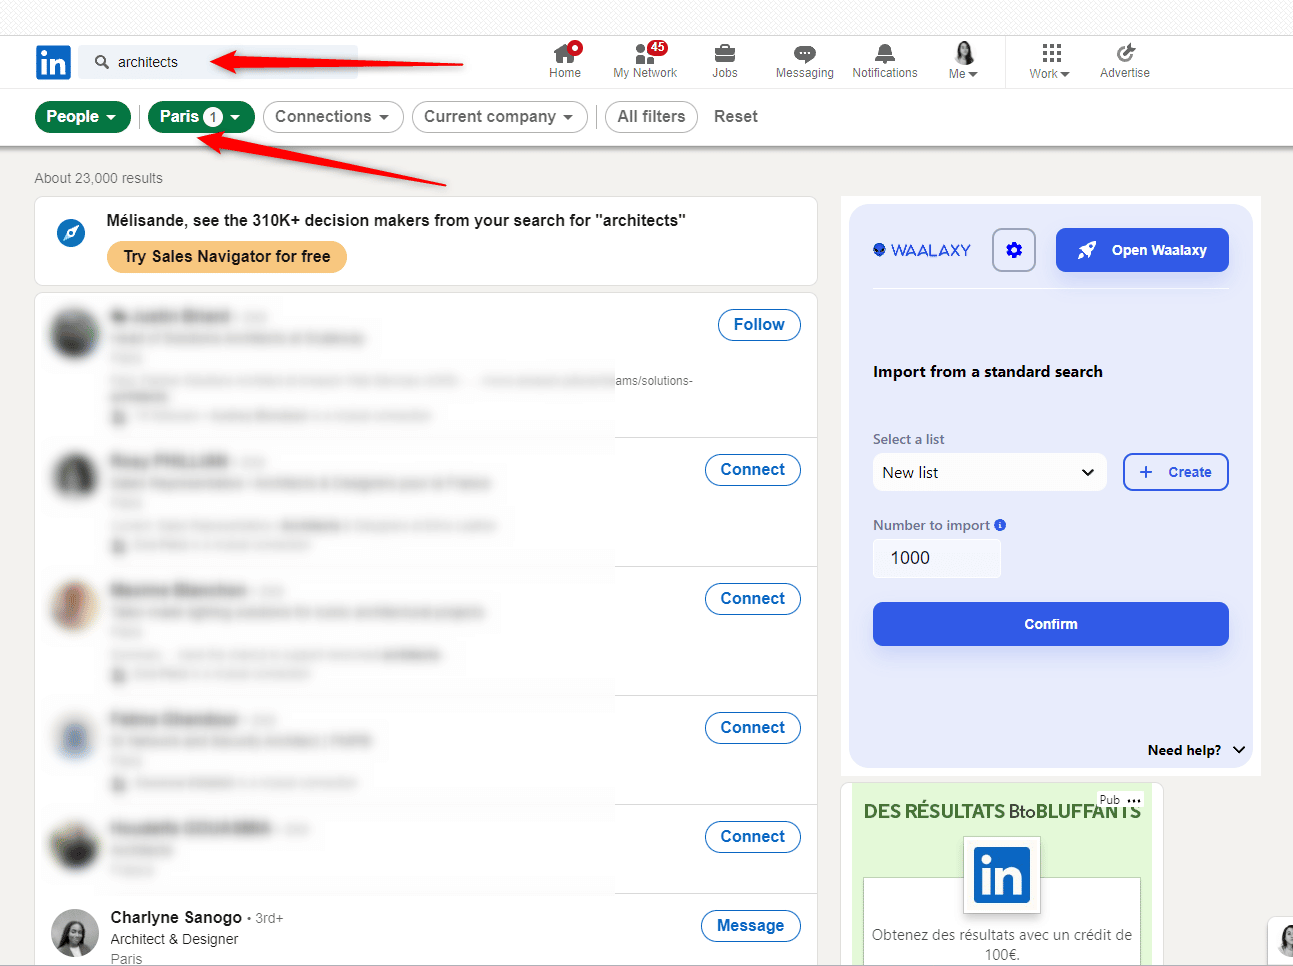
Task: Click the Number to import info icon
Action: (1000, 525)
